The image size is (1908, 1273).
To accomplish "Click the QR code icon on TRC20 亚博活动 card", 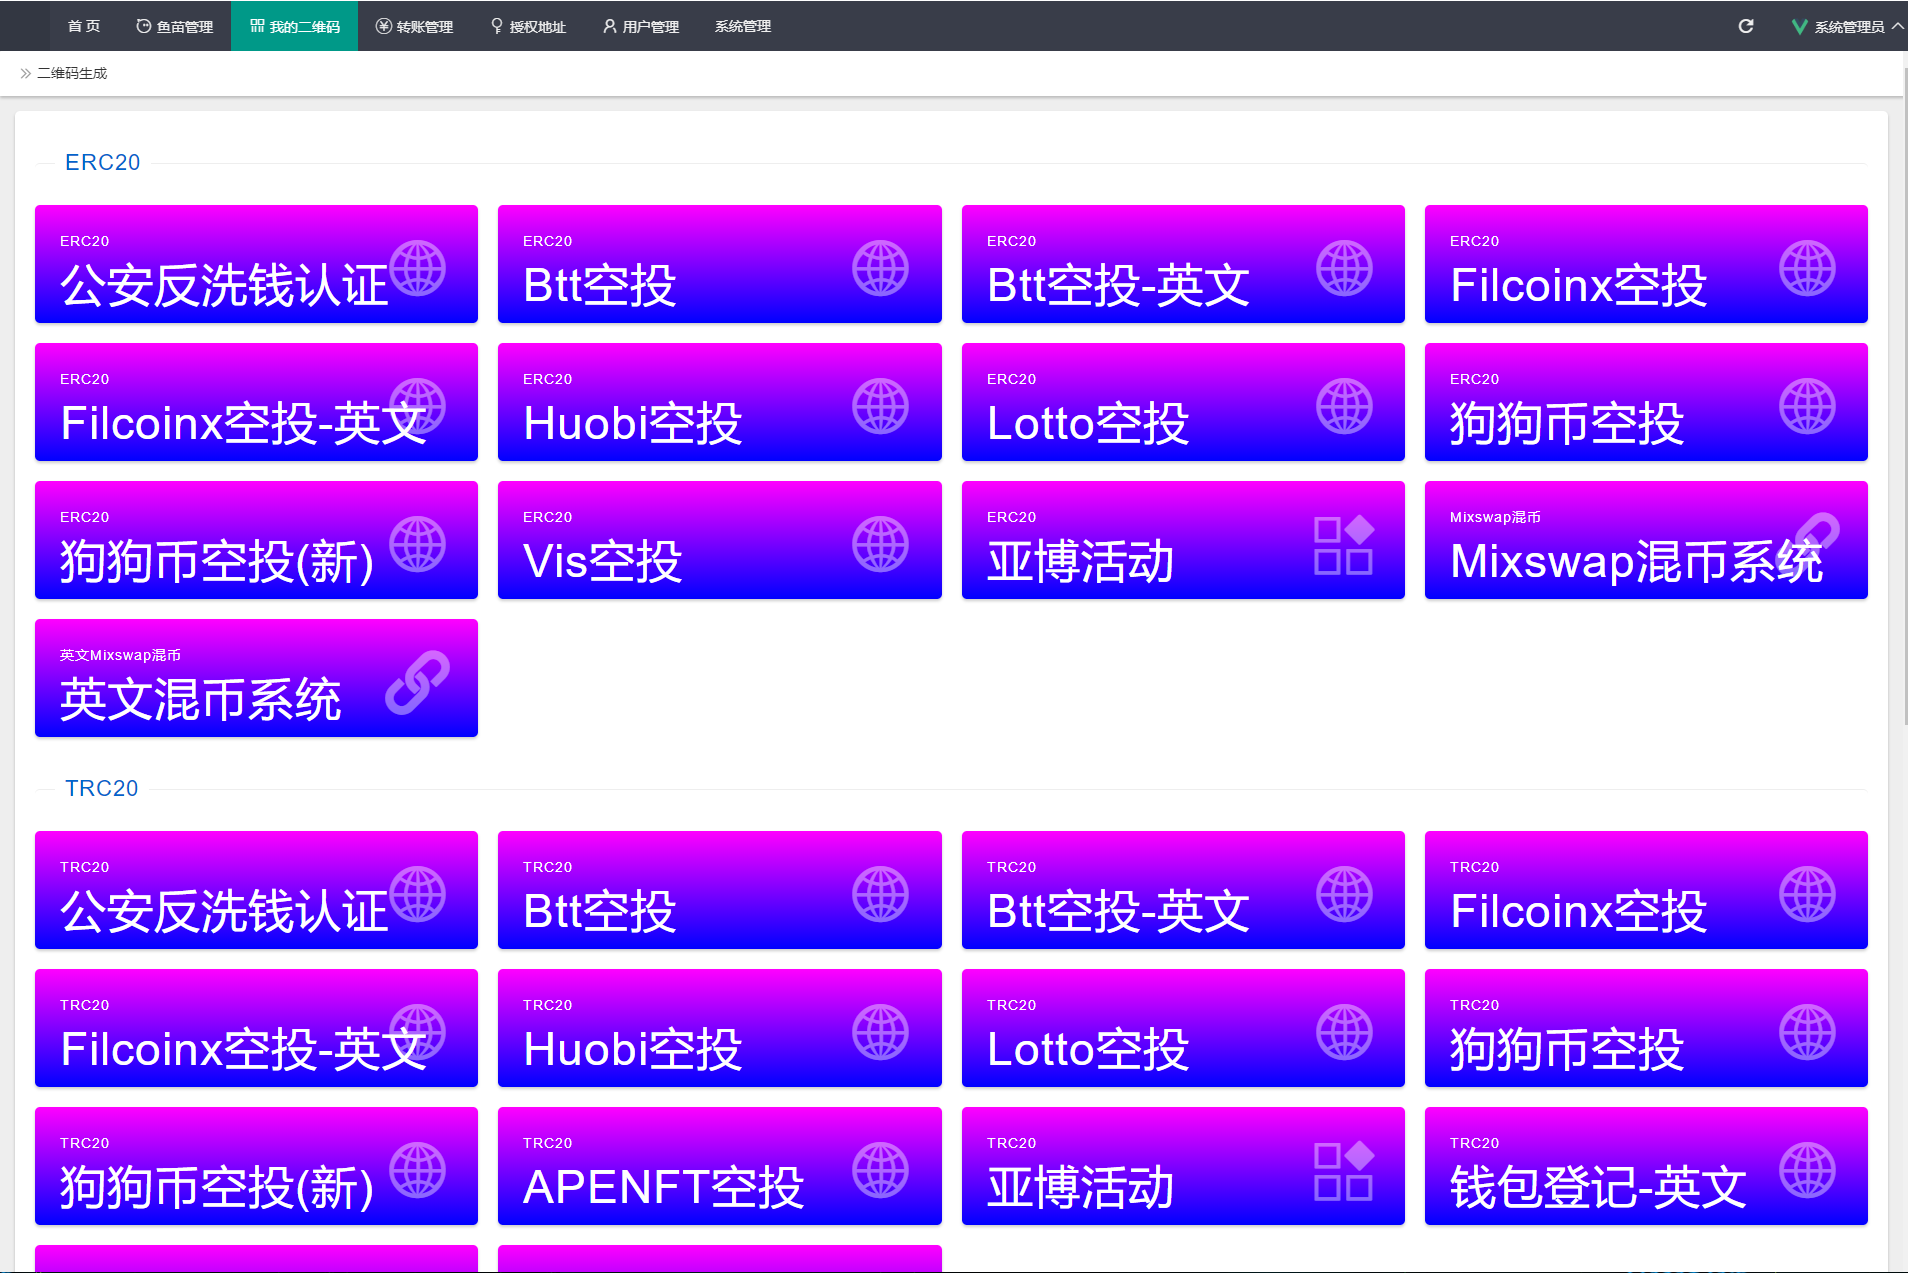I will click(x=1342, y=1169).
